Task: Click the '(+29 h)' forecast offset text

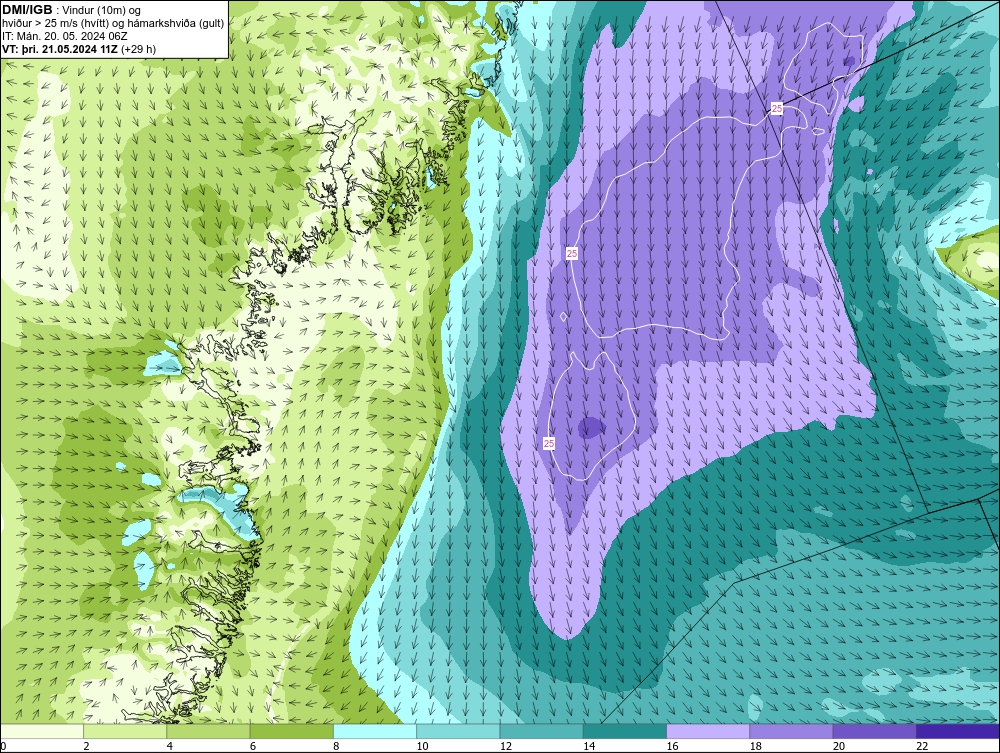Action: 138,49
